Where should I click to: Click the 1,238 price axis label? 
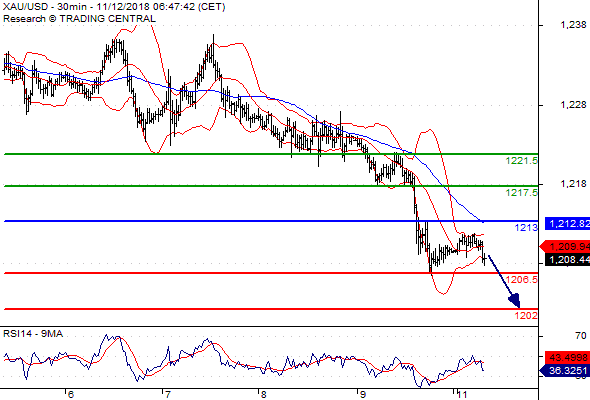coord(573,25)
